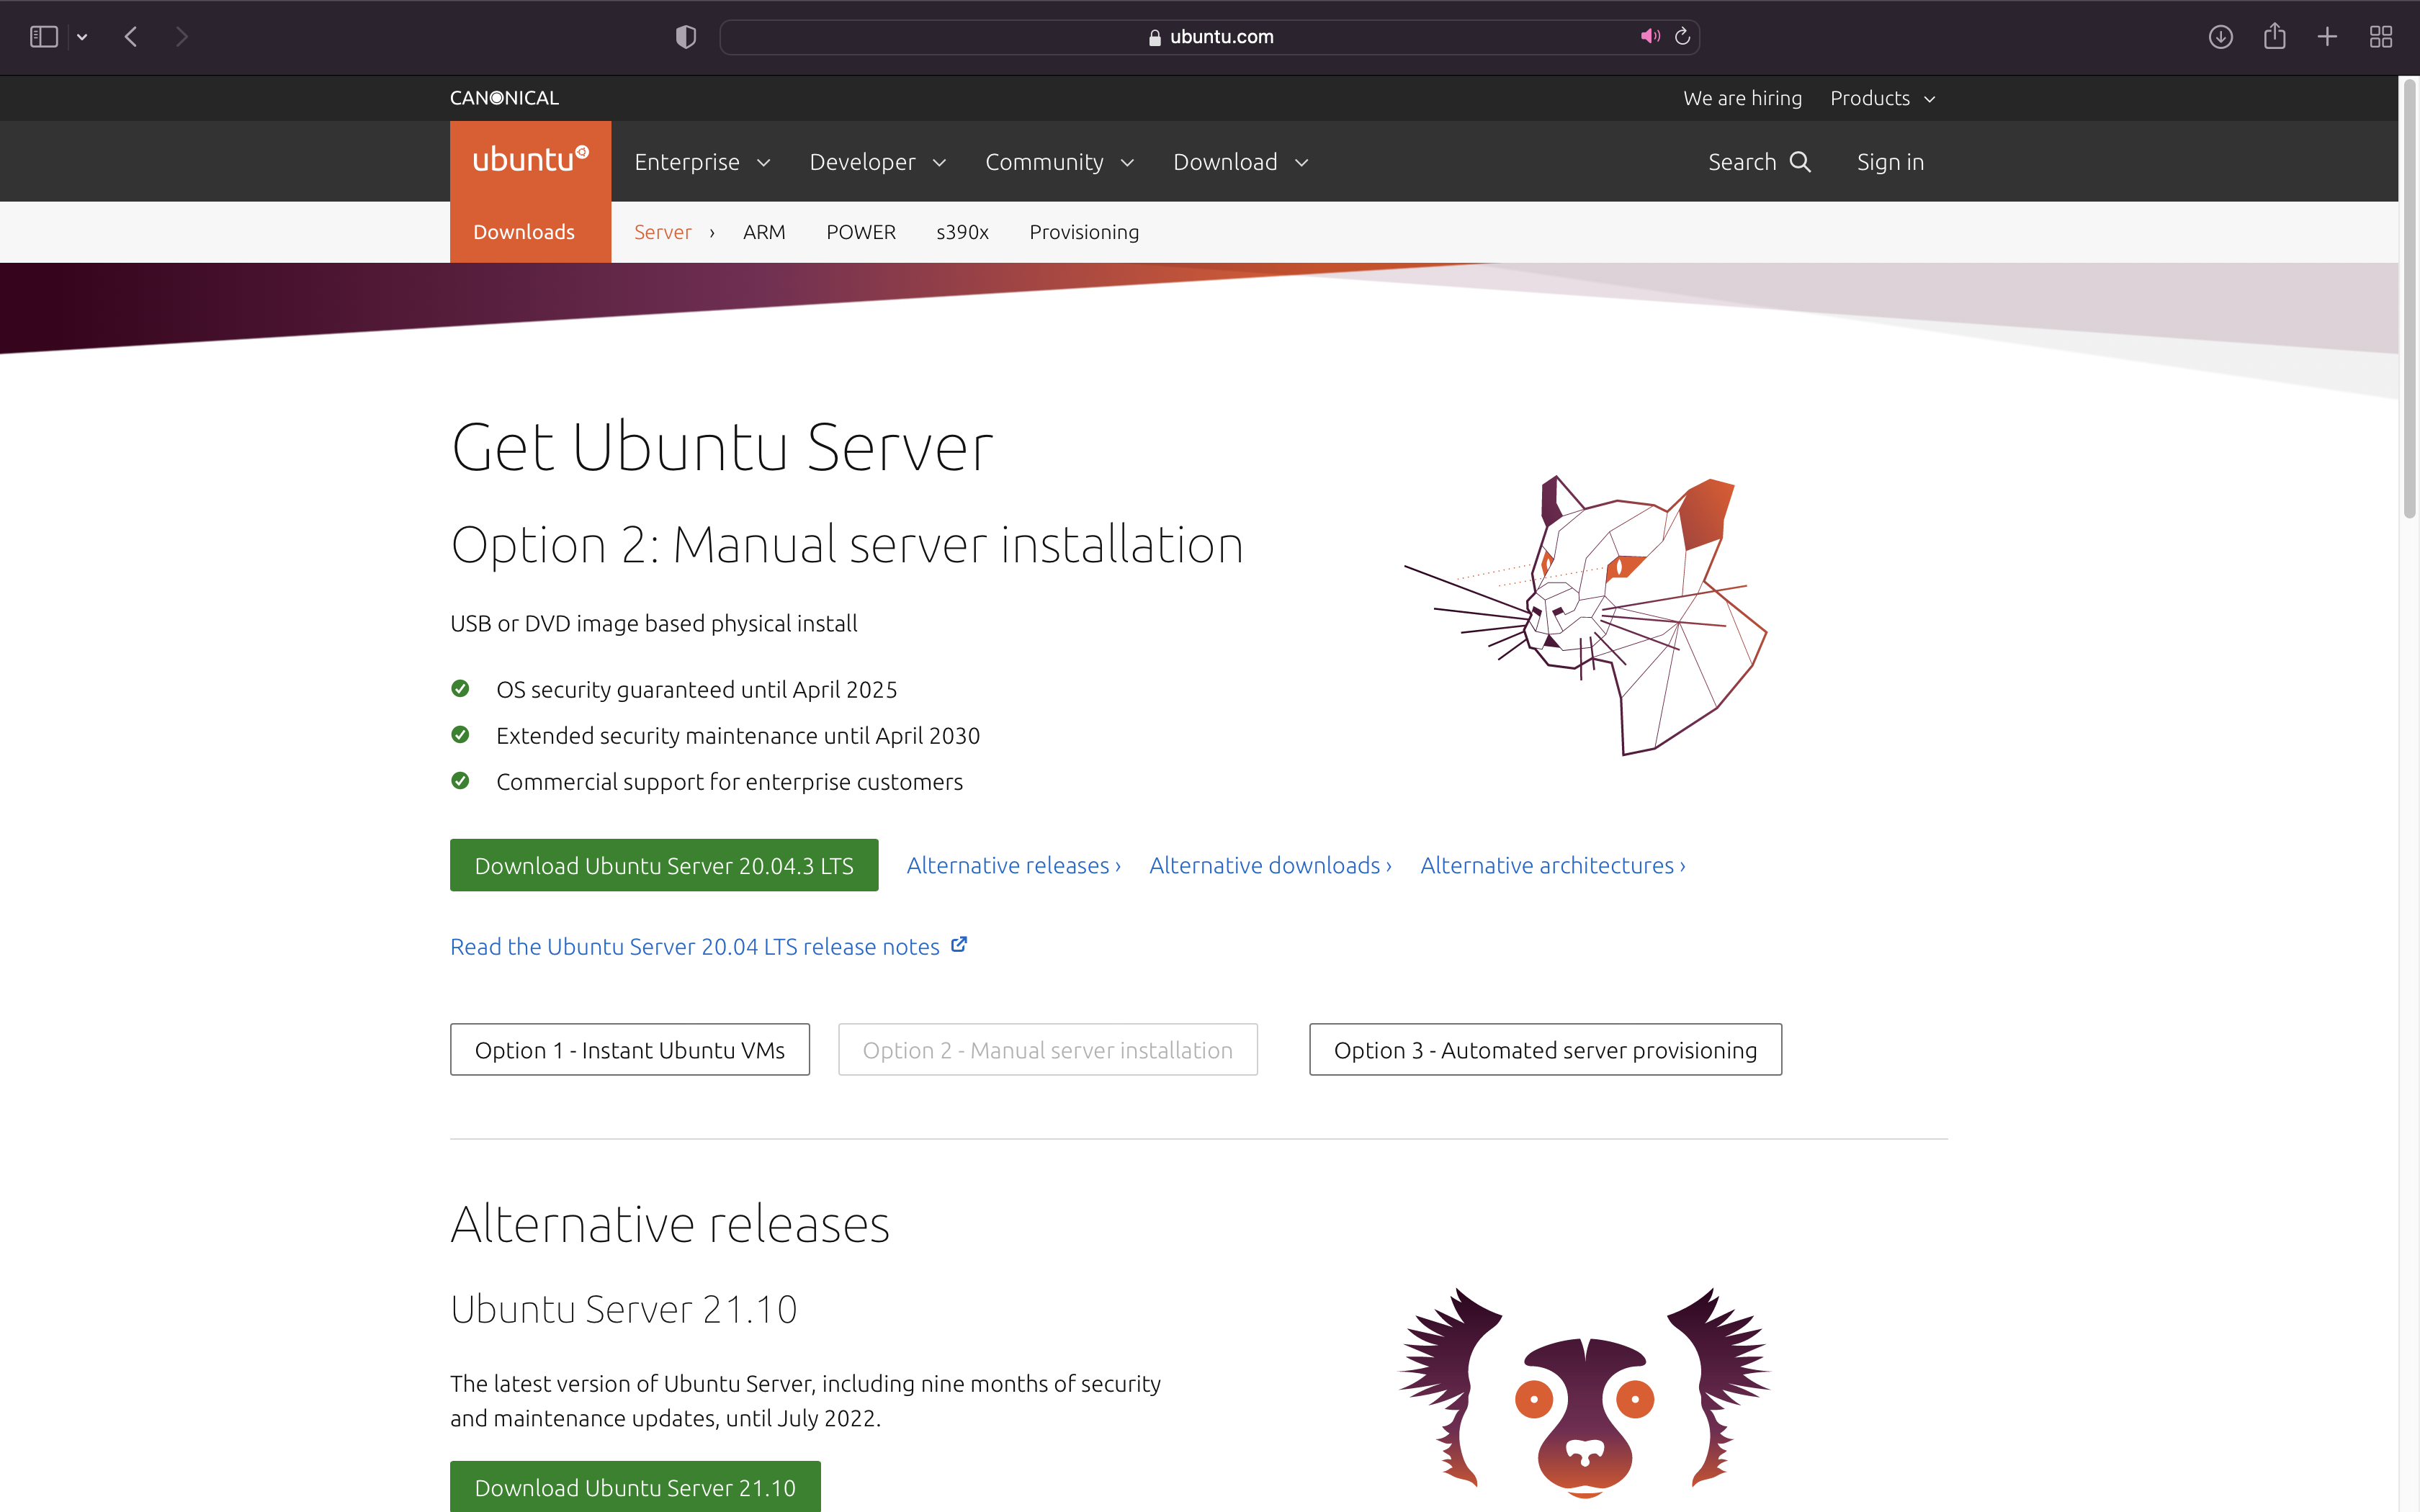Click Download Ubuntu Server 20.04.3 LTS
The width and height of the screenshot is (2420, 1512).
[x=664, y=865]
